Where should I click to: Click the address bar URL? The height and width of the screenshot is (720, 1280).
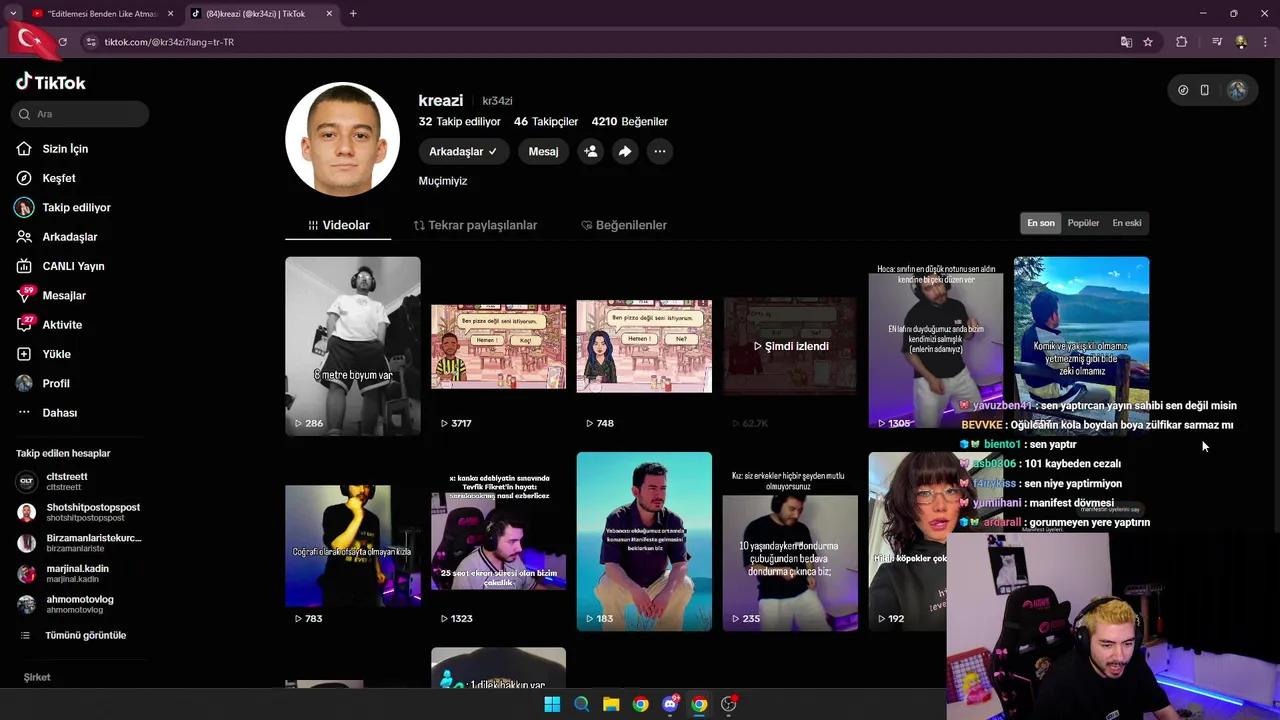click(169, 42)
